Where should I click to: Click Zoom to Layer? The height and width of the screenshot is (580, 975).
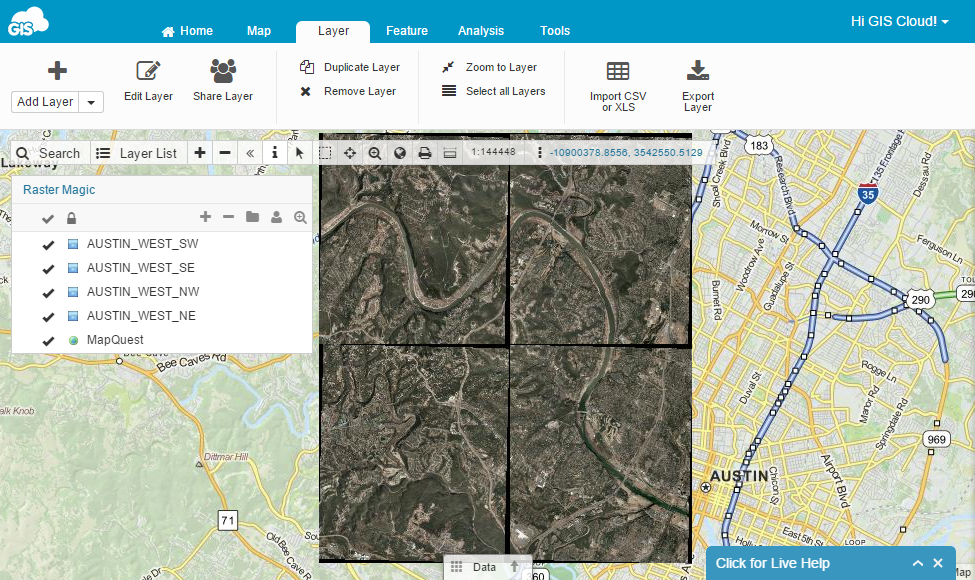[x=489, y=67]
